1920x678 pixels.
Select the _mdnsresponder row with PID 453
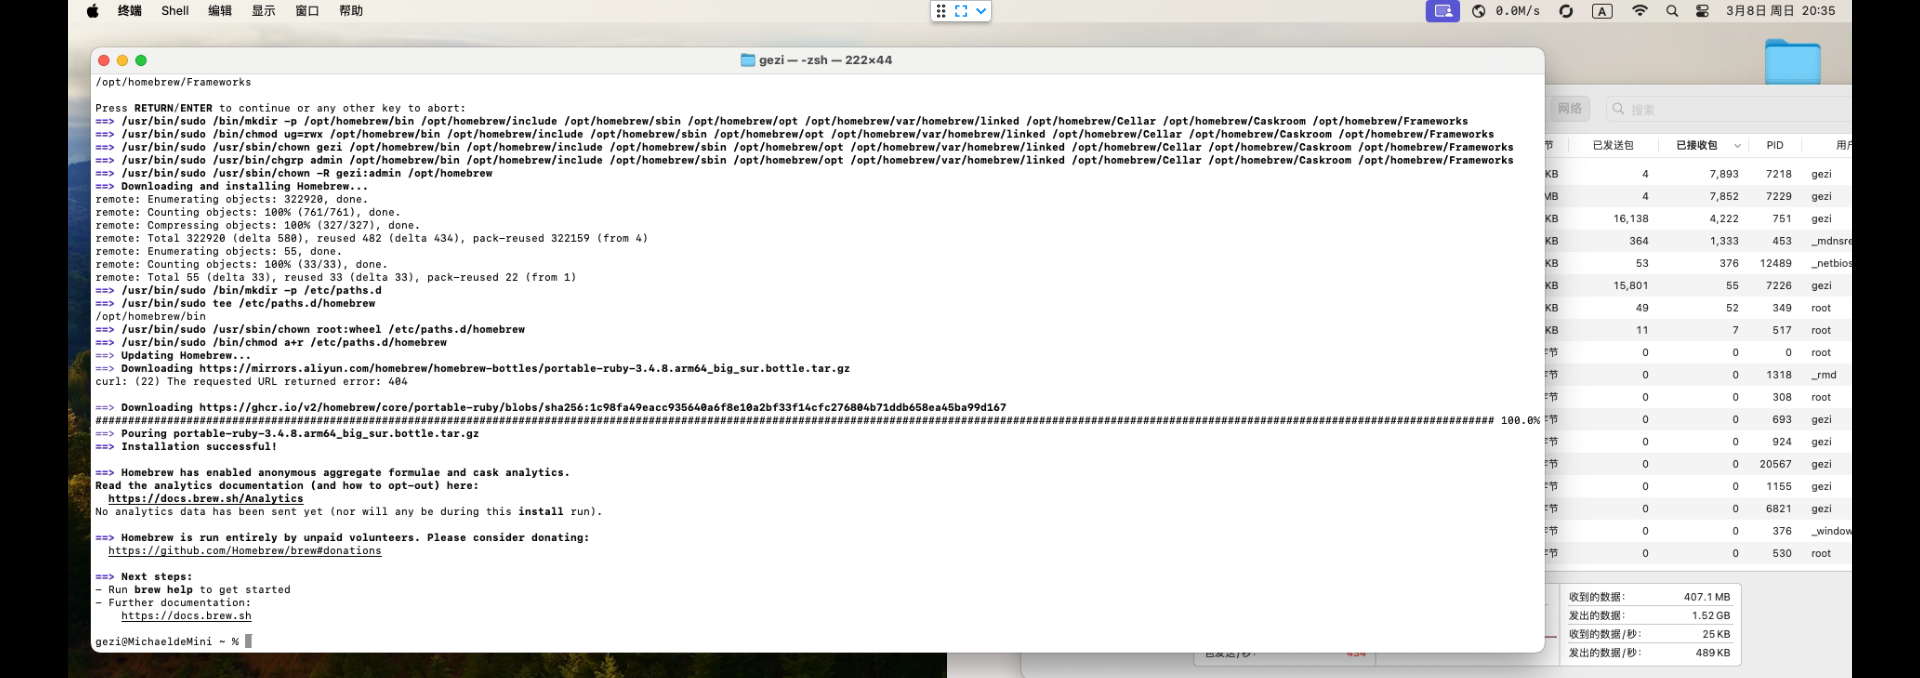coord(1698,241)
